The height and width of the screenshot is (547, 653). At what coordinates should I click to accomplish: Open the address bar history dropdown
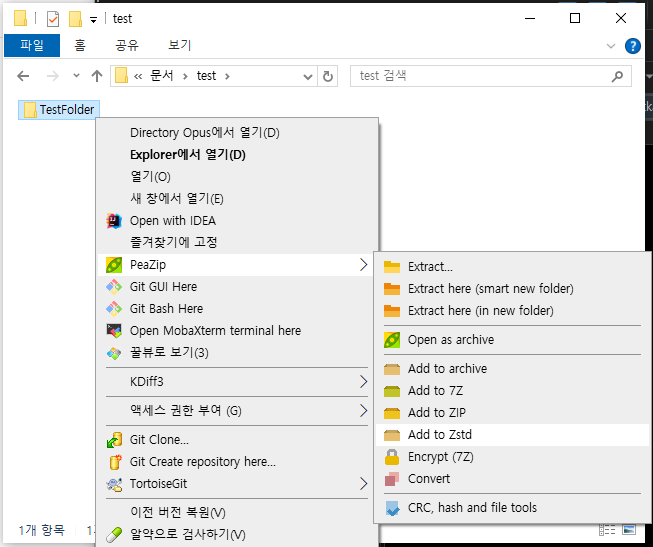click(x=308, y=77)
